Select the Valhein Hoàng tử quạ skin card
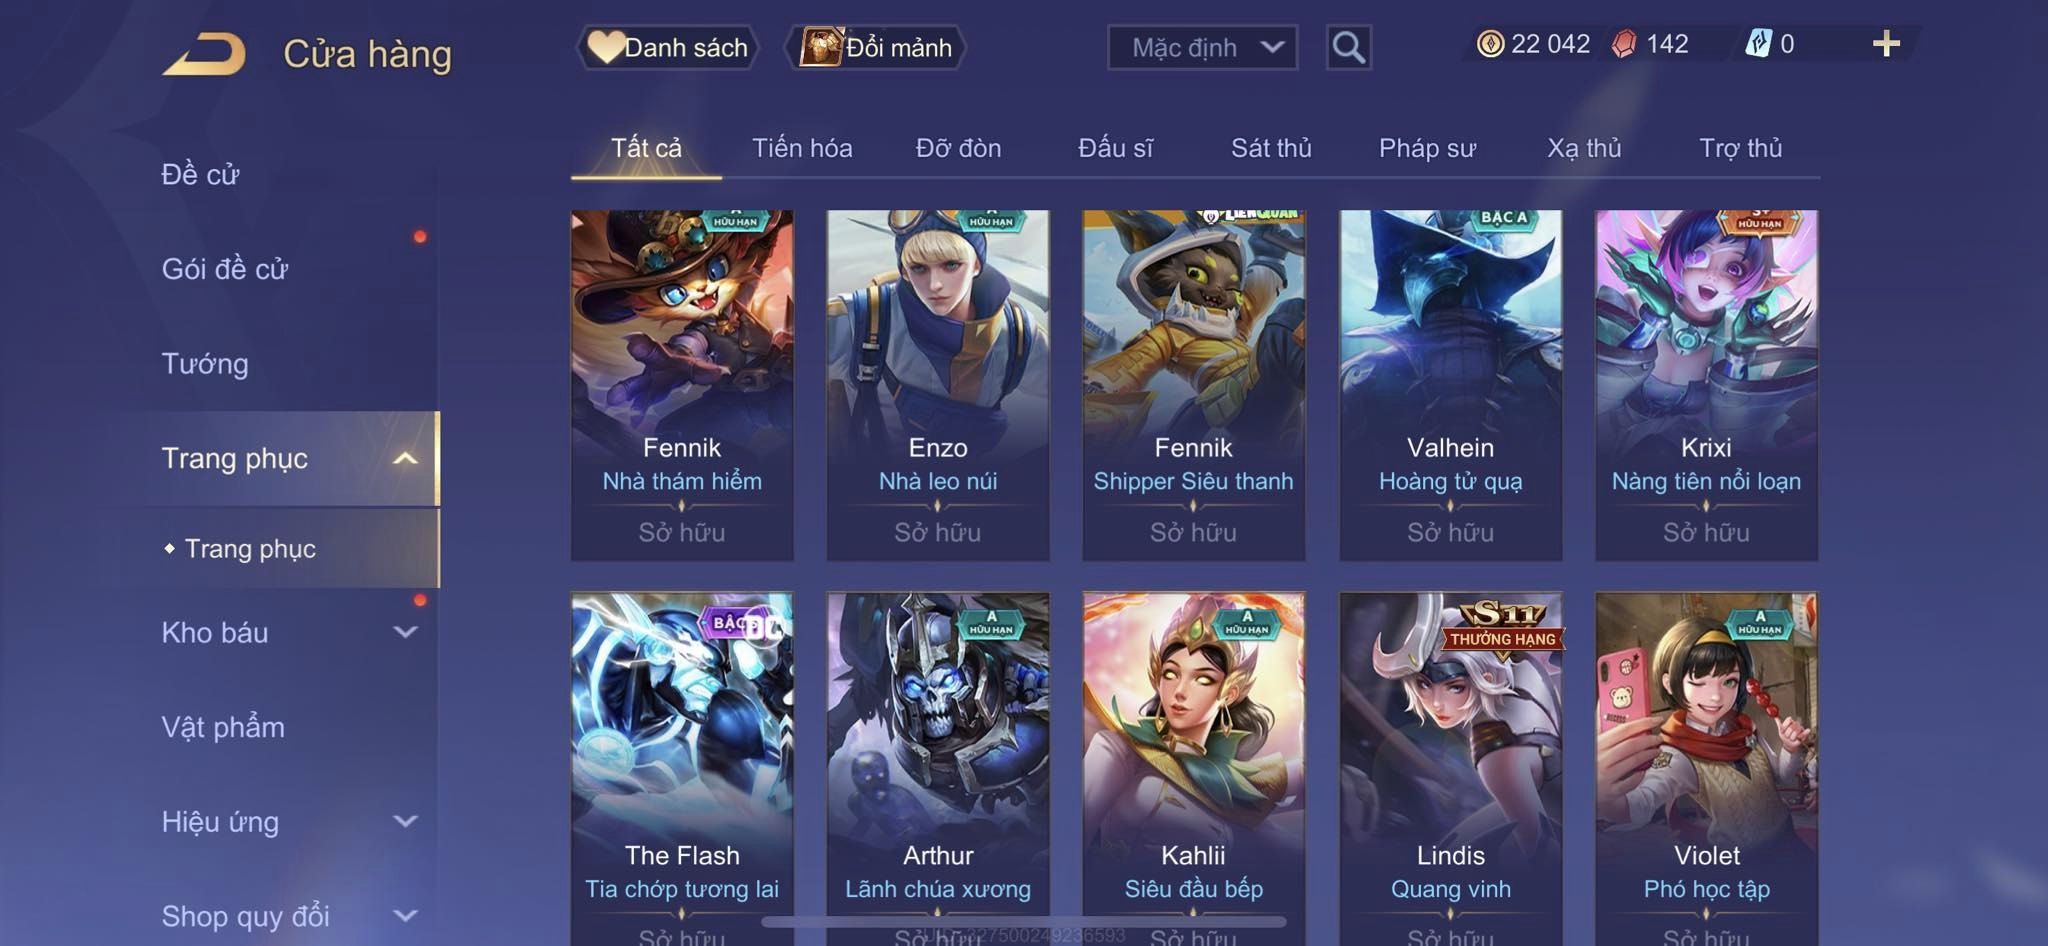Image resolution: width=2048 pixels, height=946 pixels. point(1450,385)
